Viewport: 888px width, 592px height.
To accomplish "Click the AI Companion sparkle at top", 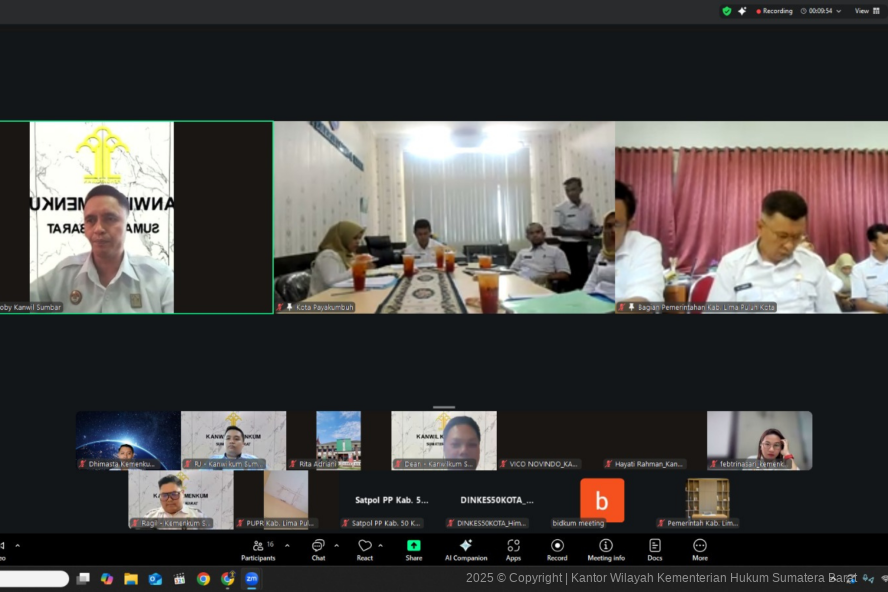I will (742, 11).
